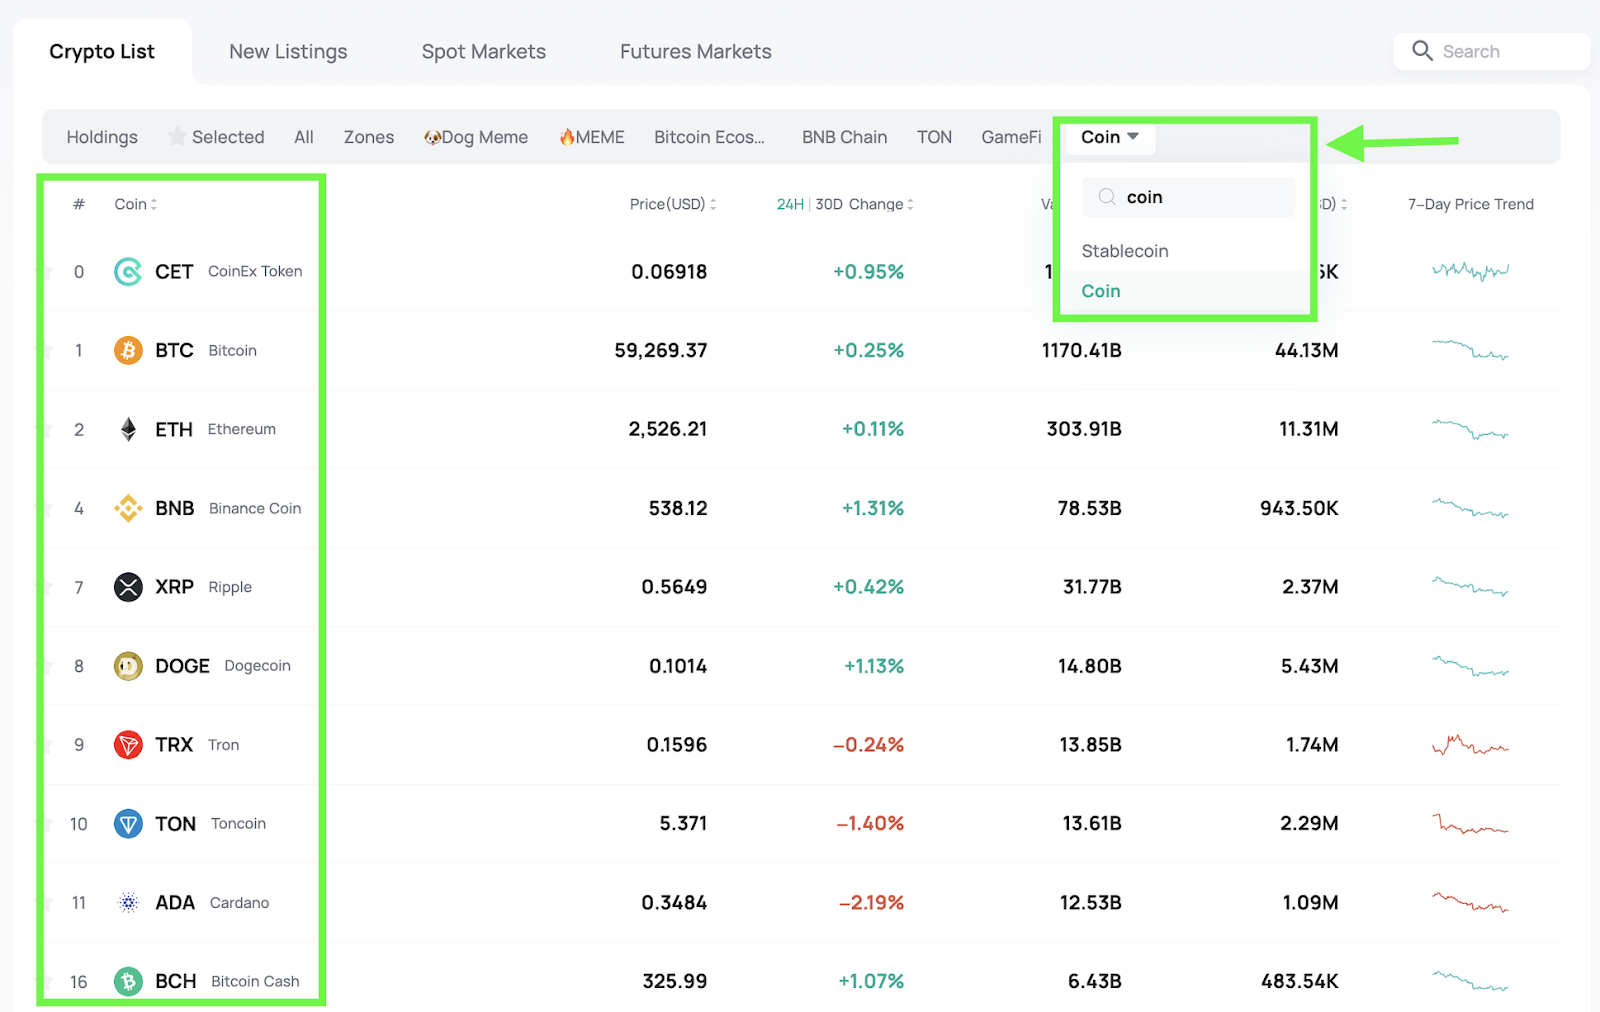Click the star icon beside Selected

click(x=177, y=137)
